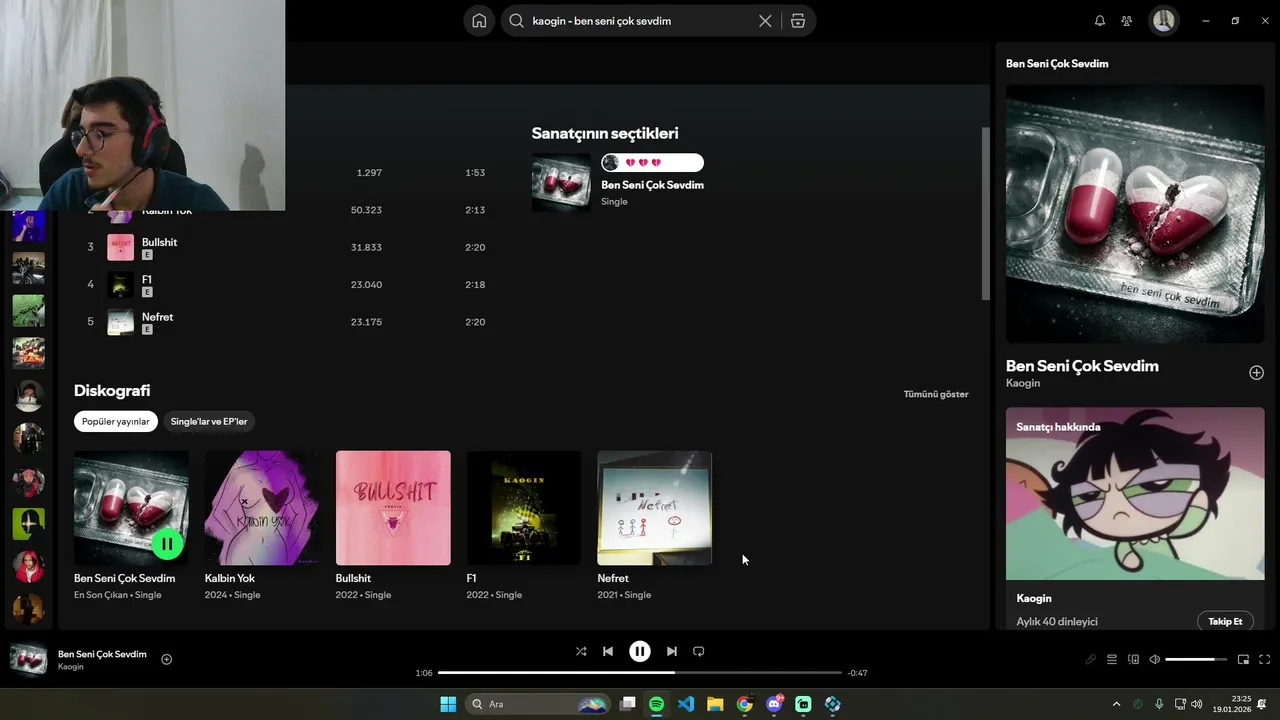
Task: Open Google Chrome from the taskbar
Action: (x=745, y=704)
